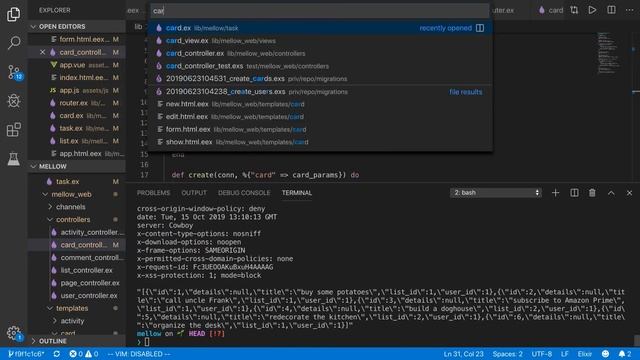Screen dimensions: 640x360
Task: Open the terminal selector 2: bash dropdown
Action: coord(496,193)
